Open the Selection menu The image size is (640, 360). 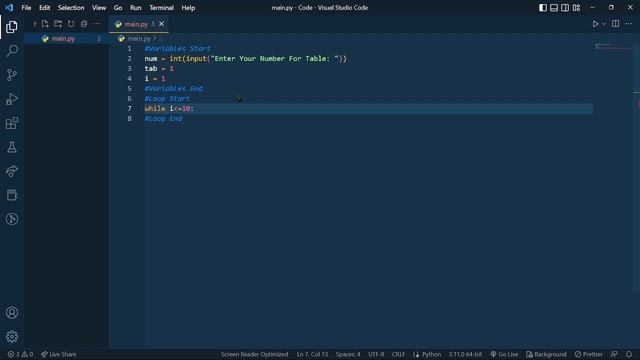(71, 8)
